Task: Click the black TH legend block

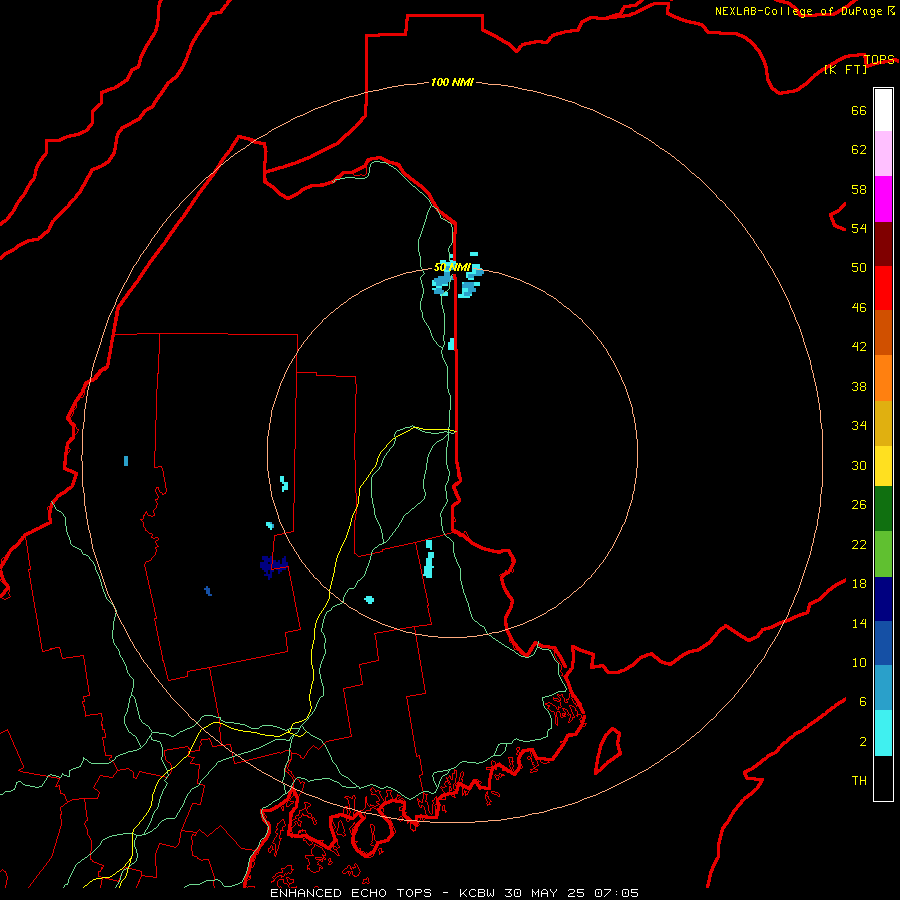Action: click(x=883, y=778)
